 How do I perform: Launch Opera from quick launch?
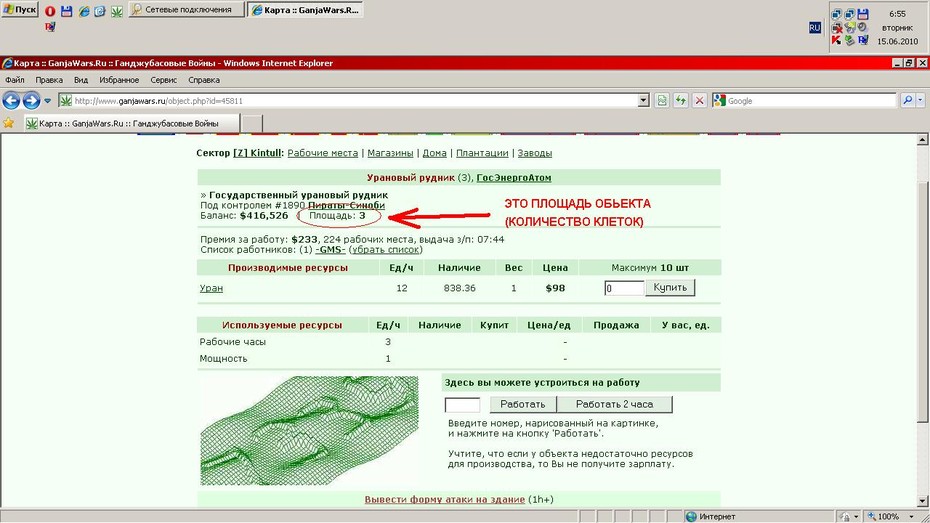(x=50, y=11)
